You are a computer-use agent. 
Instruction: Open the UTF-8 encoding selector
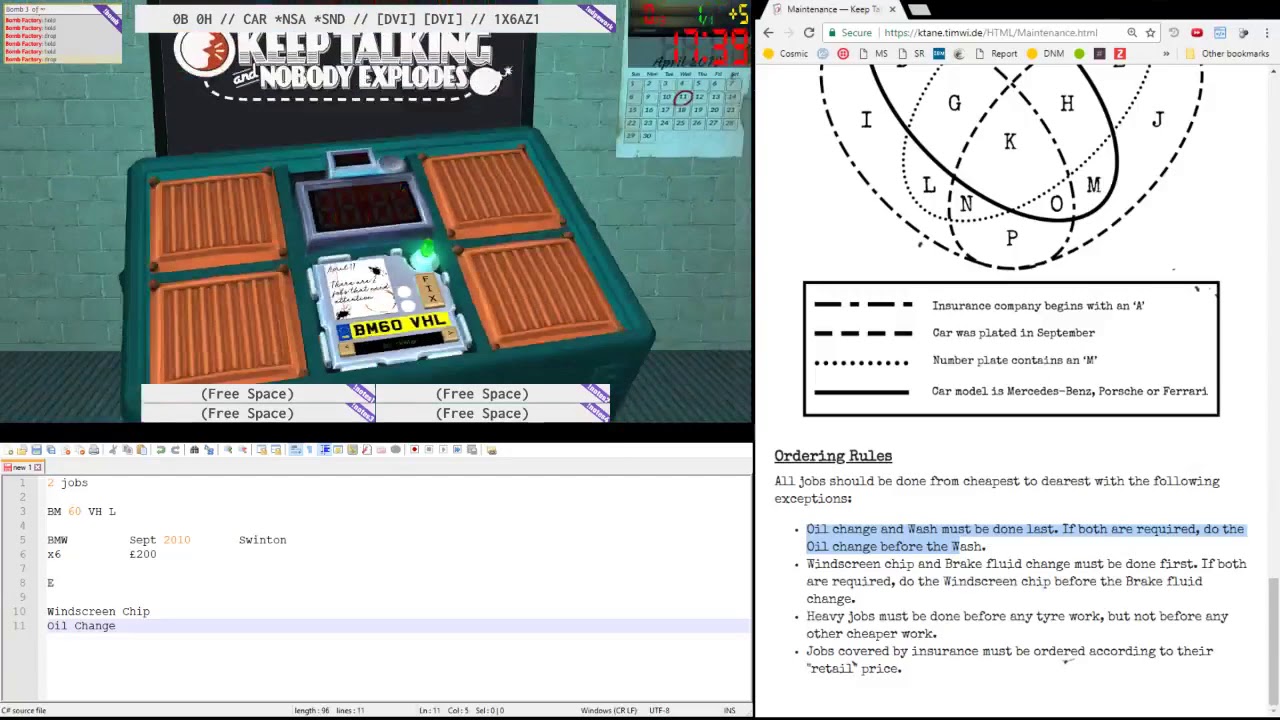(659, 710)
